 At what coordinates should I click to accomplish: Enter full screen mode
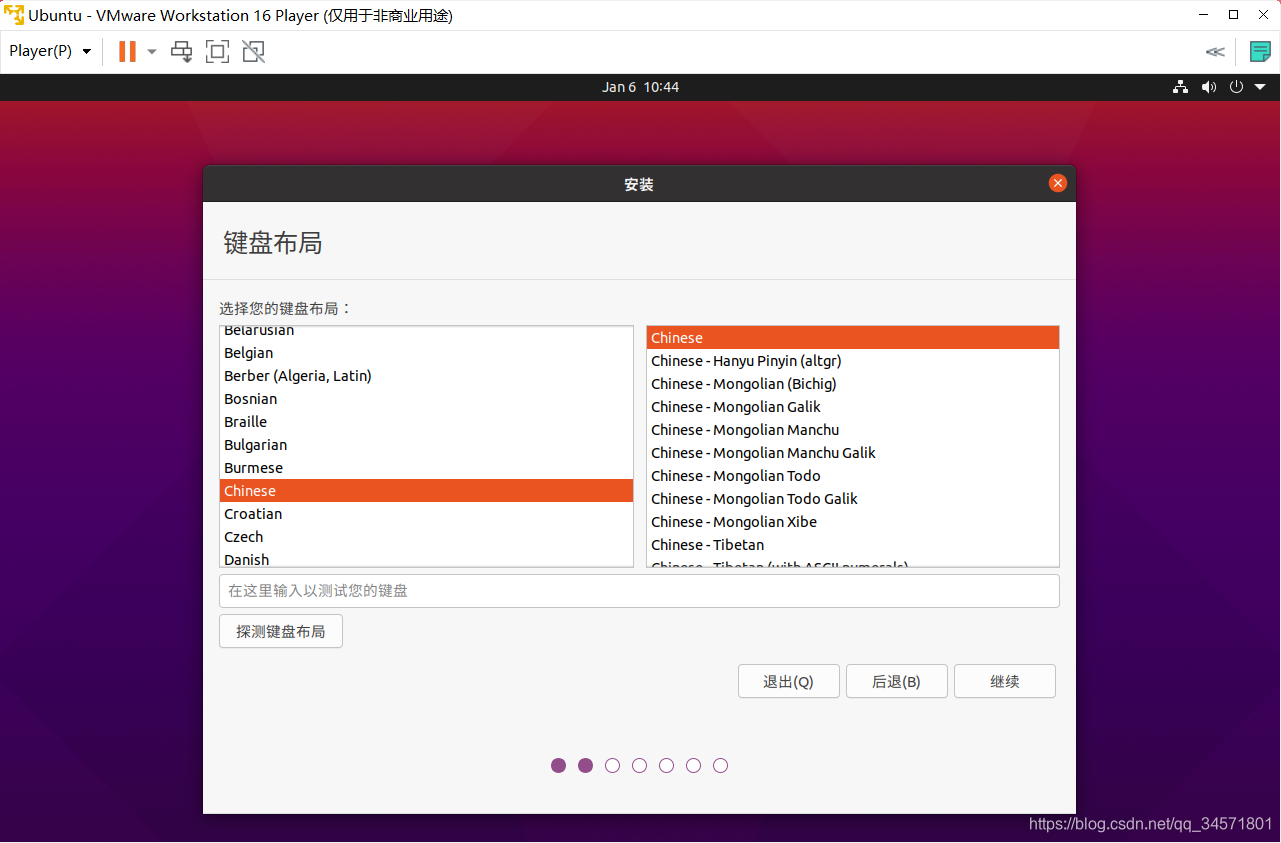[x=217, y=51]
